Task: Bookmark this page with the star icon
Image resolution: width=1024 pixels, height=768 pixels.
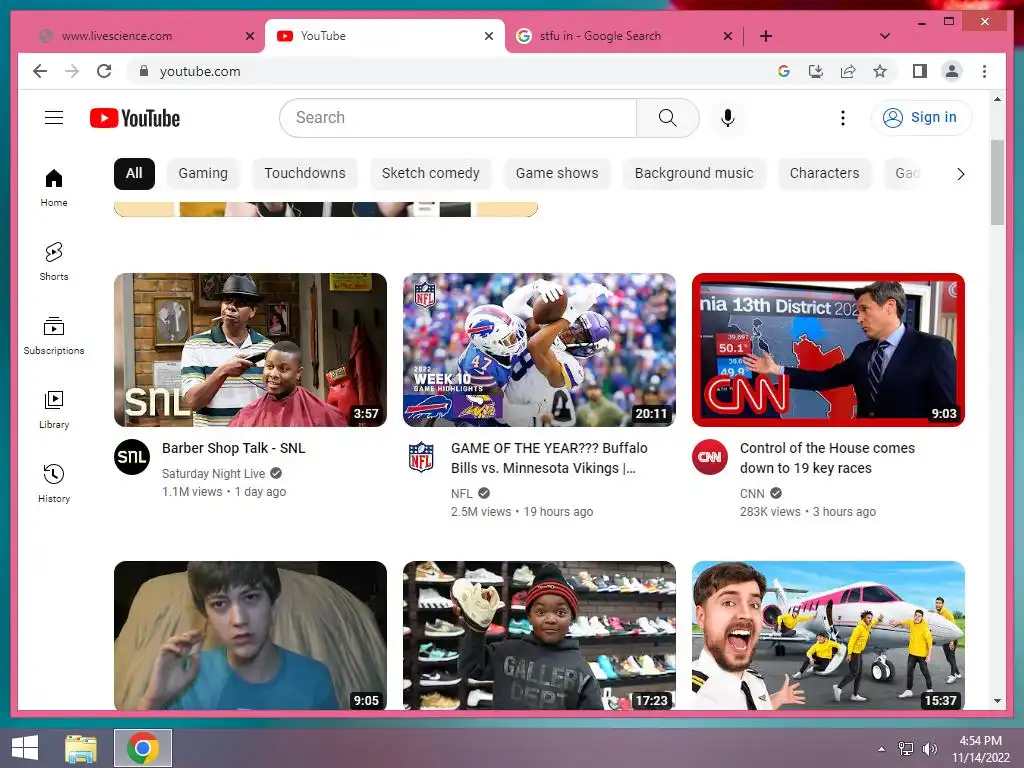Action: 880,71
